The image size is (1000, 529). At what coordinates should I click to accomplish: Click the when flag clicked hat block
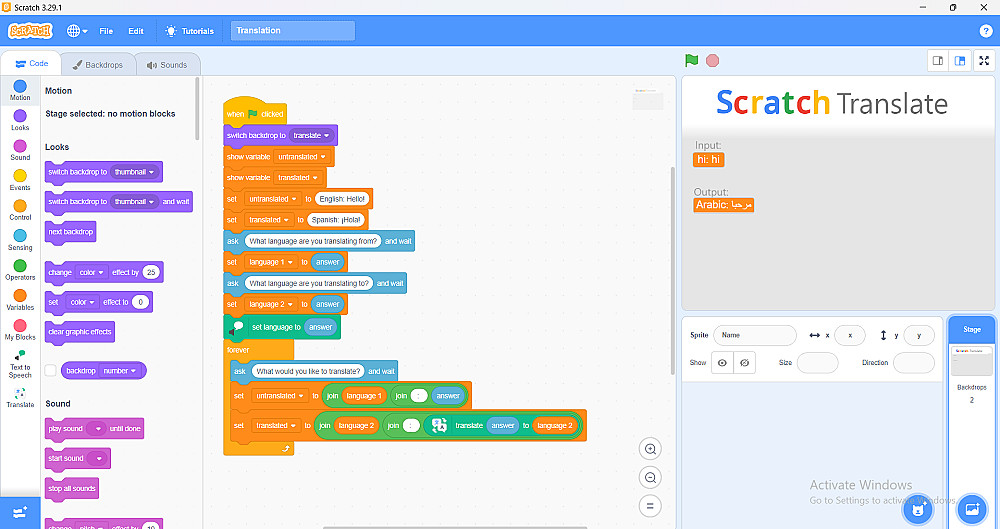254,113
